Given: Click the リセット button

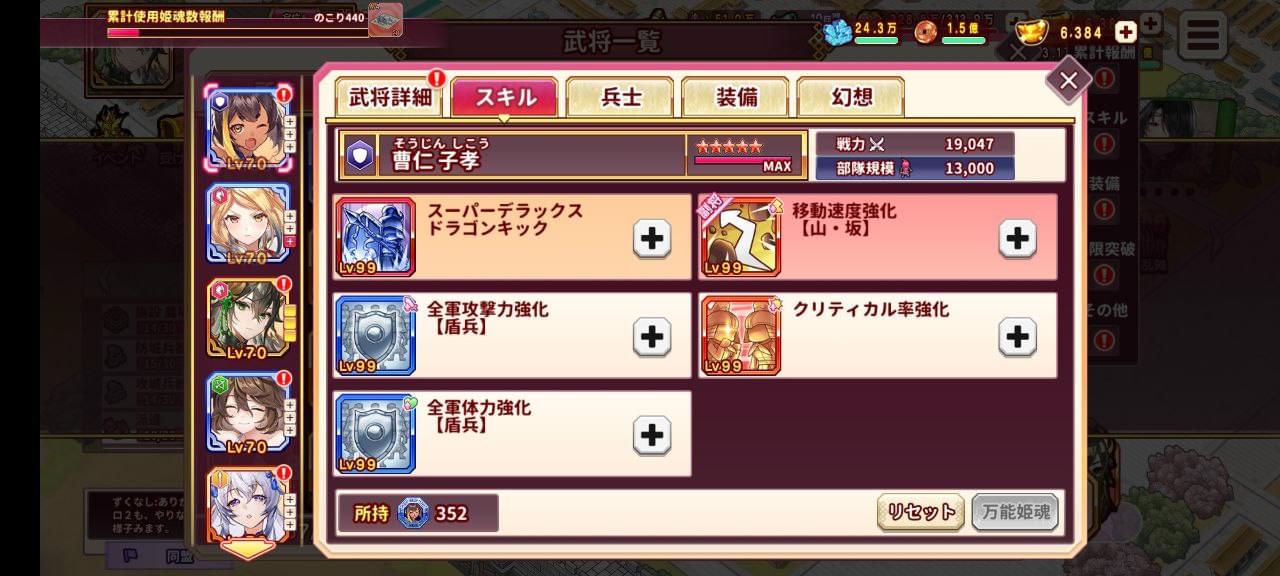Looking at the screenshot, I should (921, 512).
